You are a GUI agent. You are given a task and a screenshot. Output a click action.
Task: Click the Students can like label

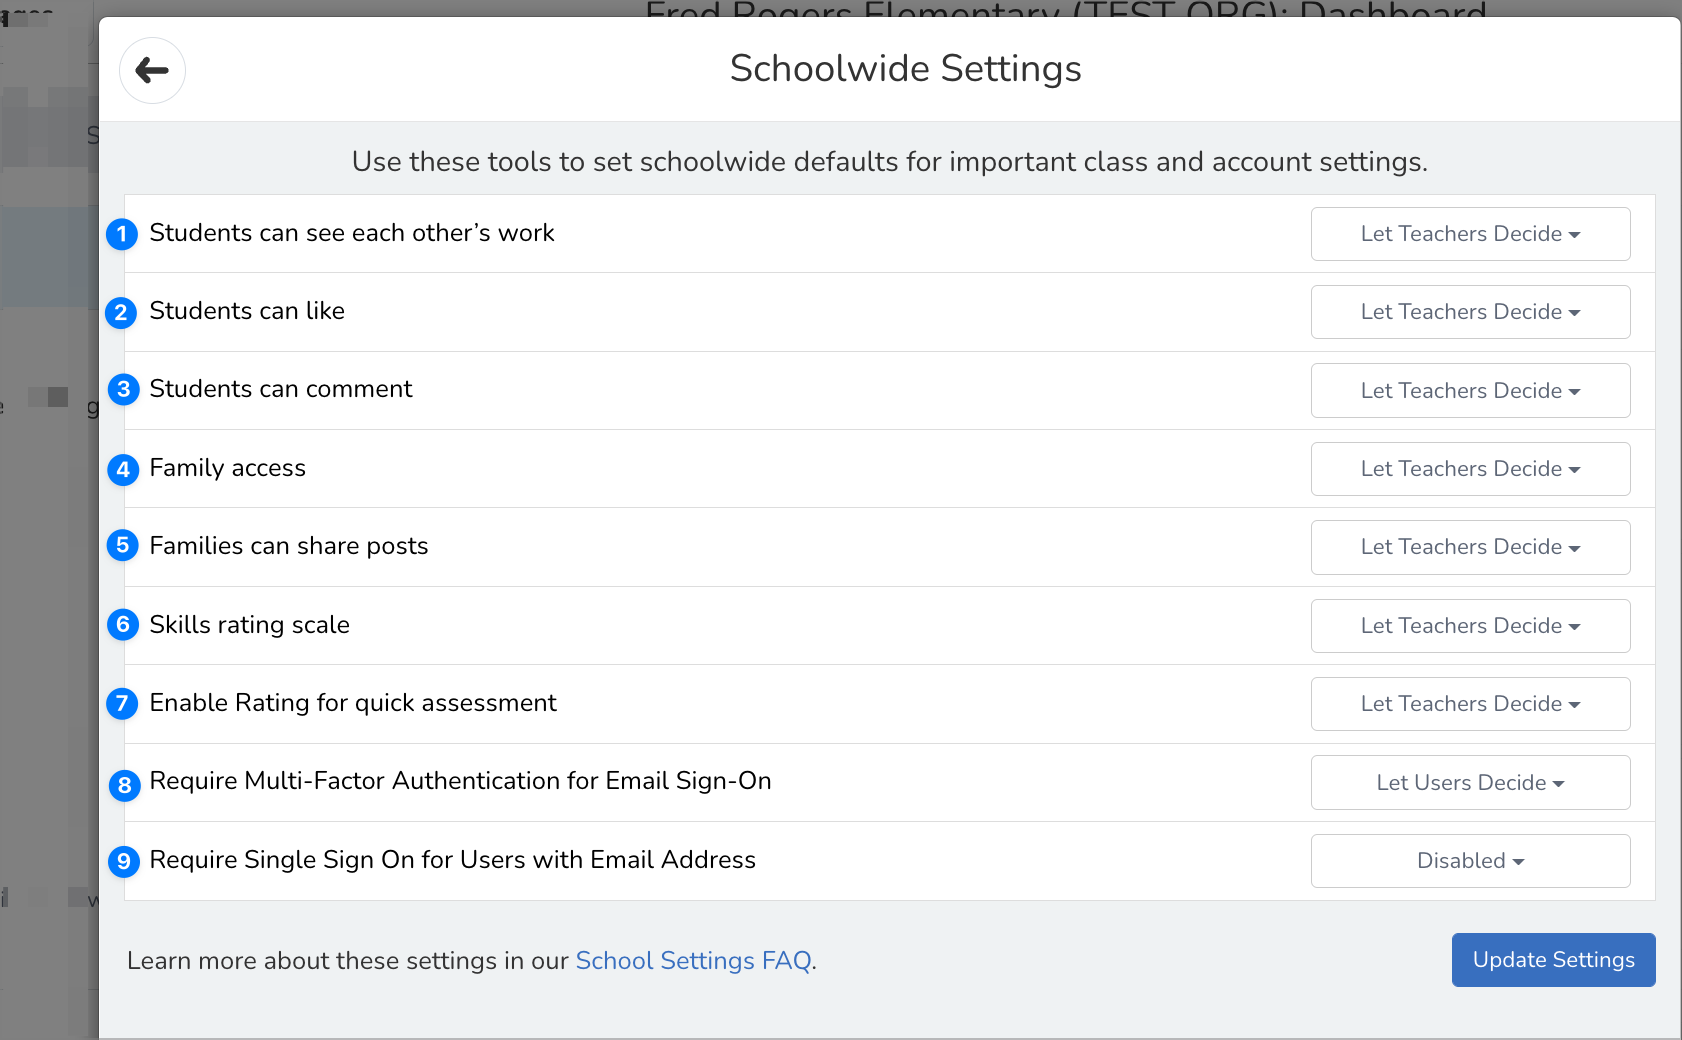tap(247, 311)
